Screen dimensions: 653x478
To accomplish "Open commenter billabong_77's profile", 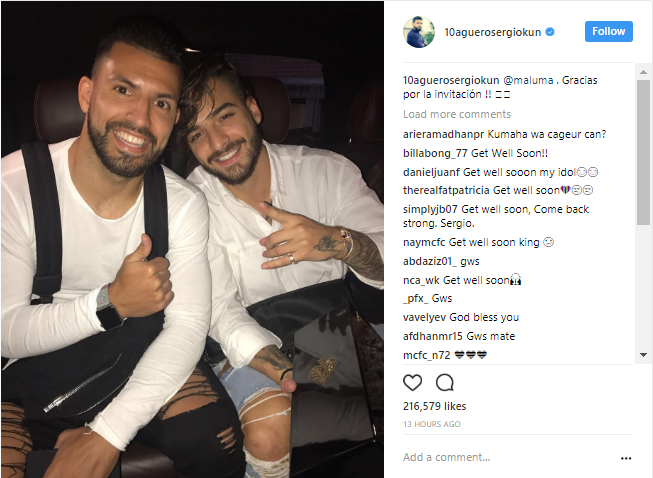I will click(435, 153).
